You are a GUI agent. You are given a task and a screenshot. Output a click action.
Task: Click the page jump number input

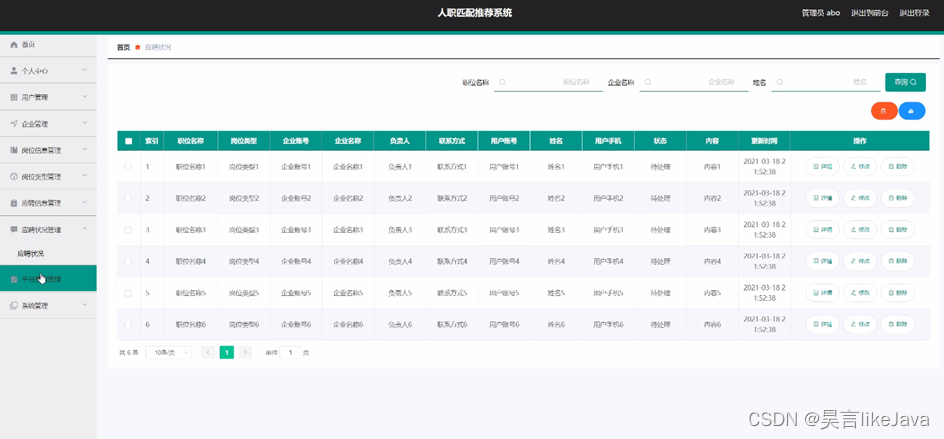(290, 352)
